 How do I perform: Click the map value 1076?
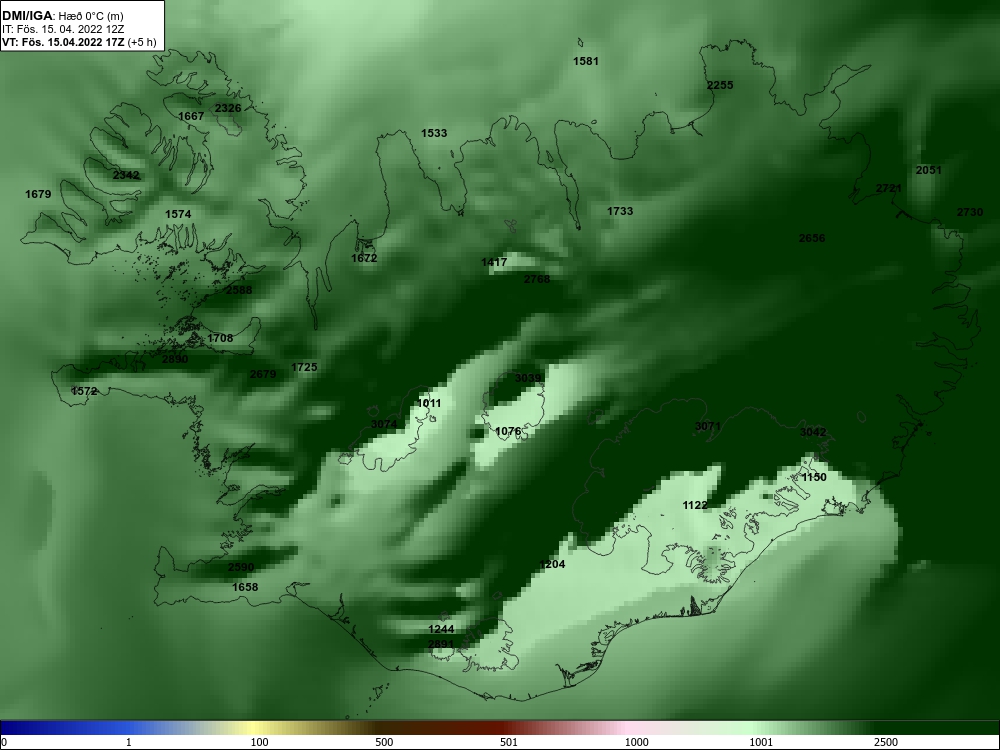point(508,432)
